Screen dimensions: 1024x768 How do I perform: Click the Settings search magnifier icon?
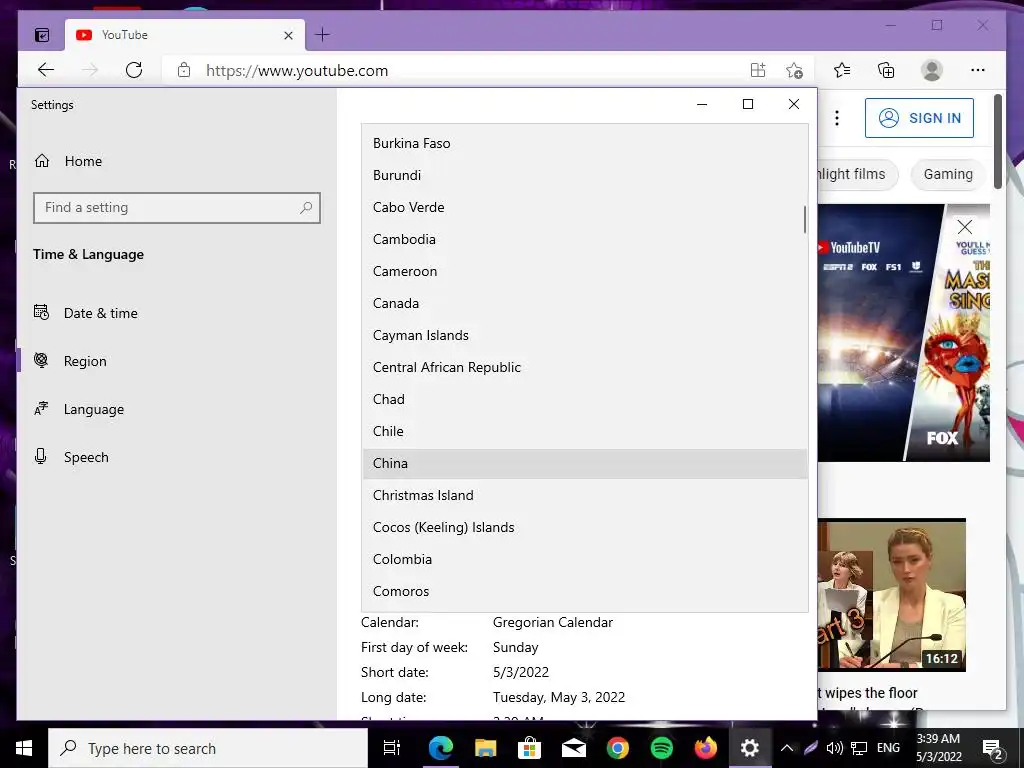click(x=306, y=208)
